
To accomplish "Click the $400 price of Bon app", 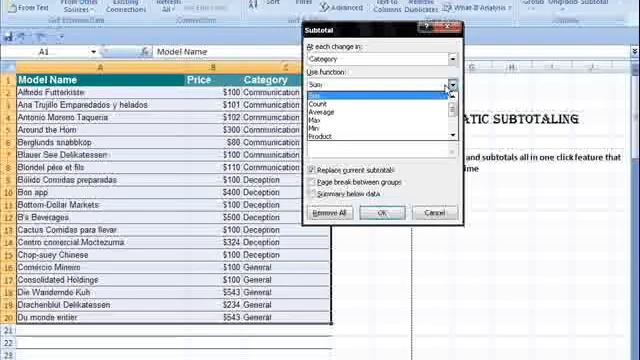I will pyautogui.click(x=213, y=192).
